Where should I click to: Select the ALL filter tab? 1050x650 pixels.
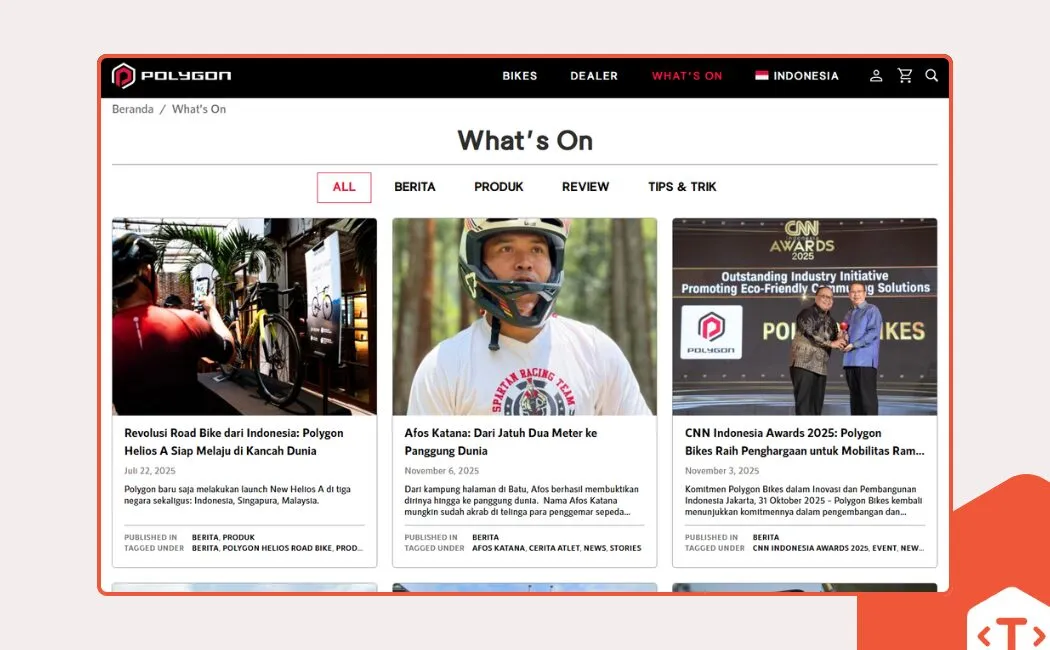coord(344,186)
